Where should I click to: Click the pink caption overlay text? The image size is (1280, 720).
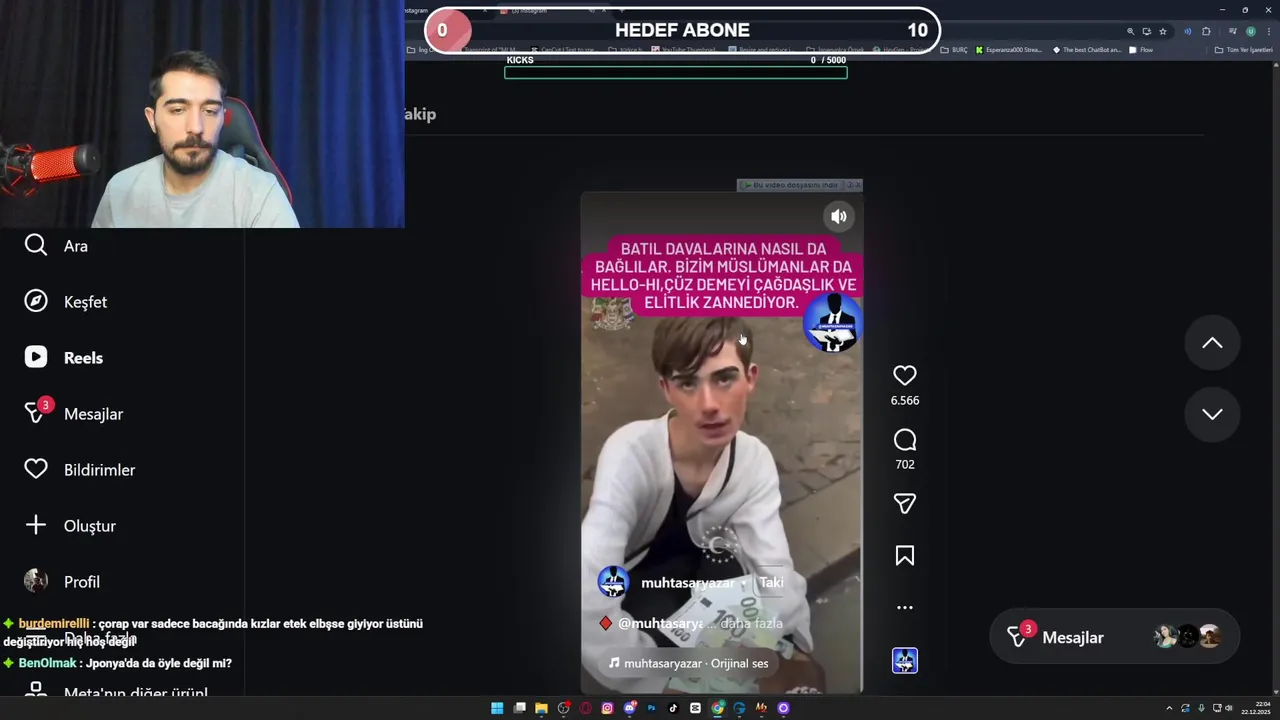pyautogui.click(x=724, y=276)
